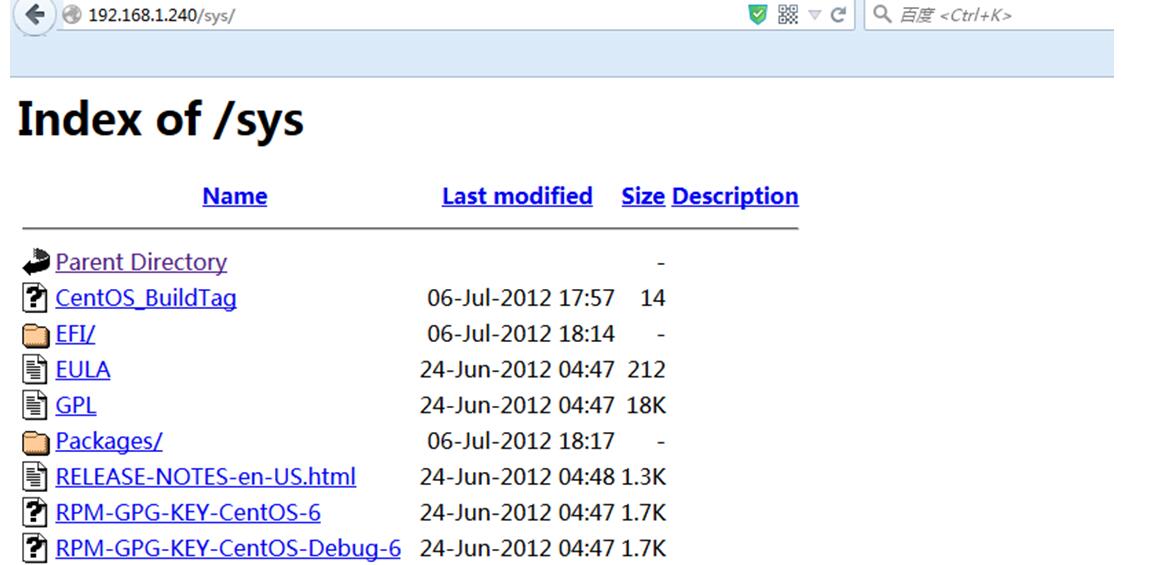The width and height of the screenshot is (1172, 565).
Task: Click the folder icon beside Packages/
Action: (x=36, y=442)
